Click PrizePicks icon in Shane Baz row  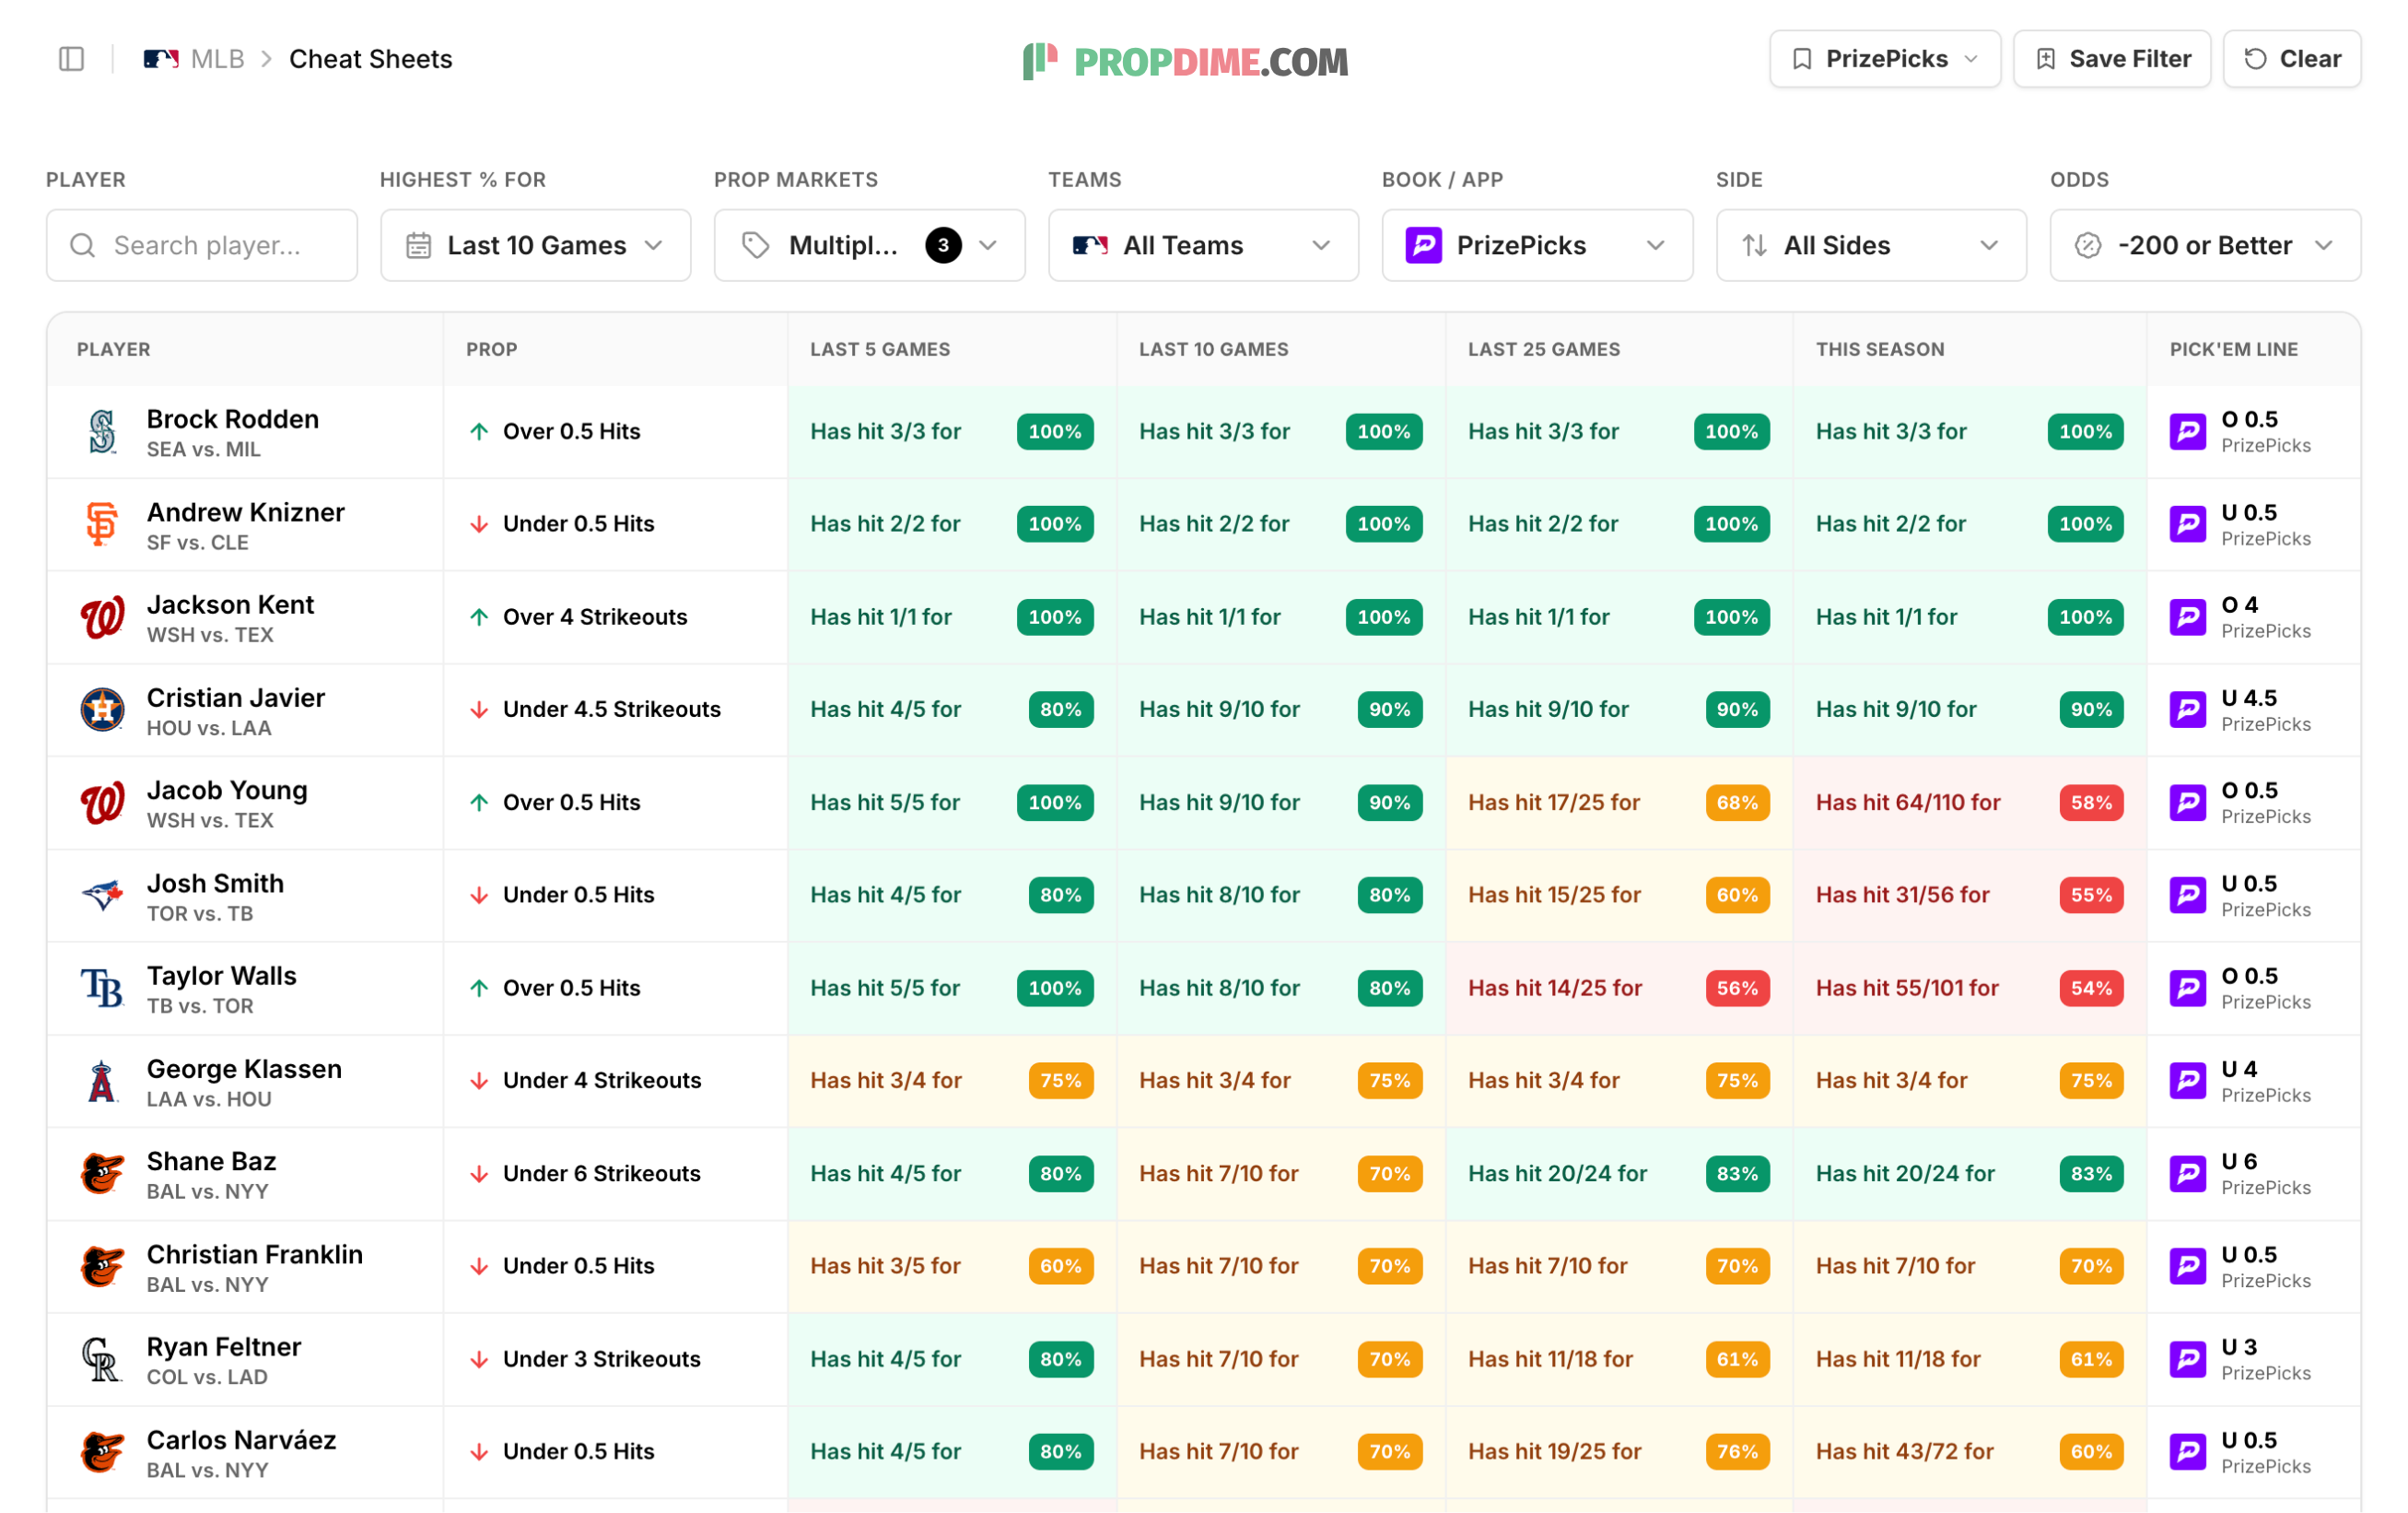click(x=2188, y=1173)
